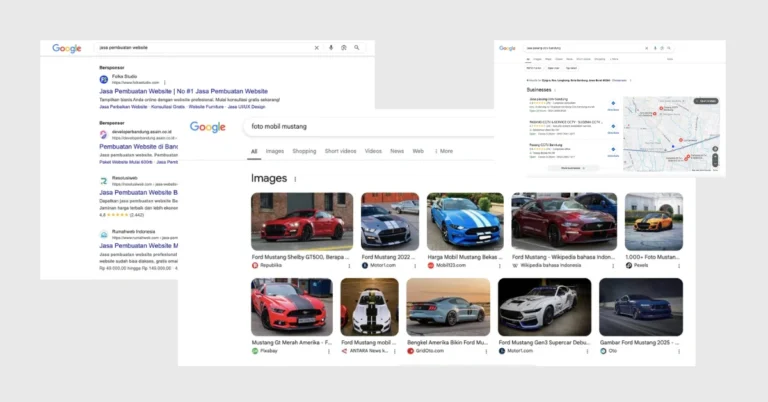
Task: Open three-dot menu for Oto image result
Action: tap(679, 351)
